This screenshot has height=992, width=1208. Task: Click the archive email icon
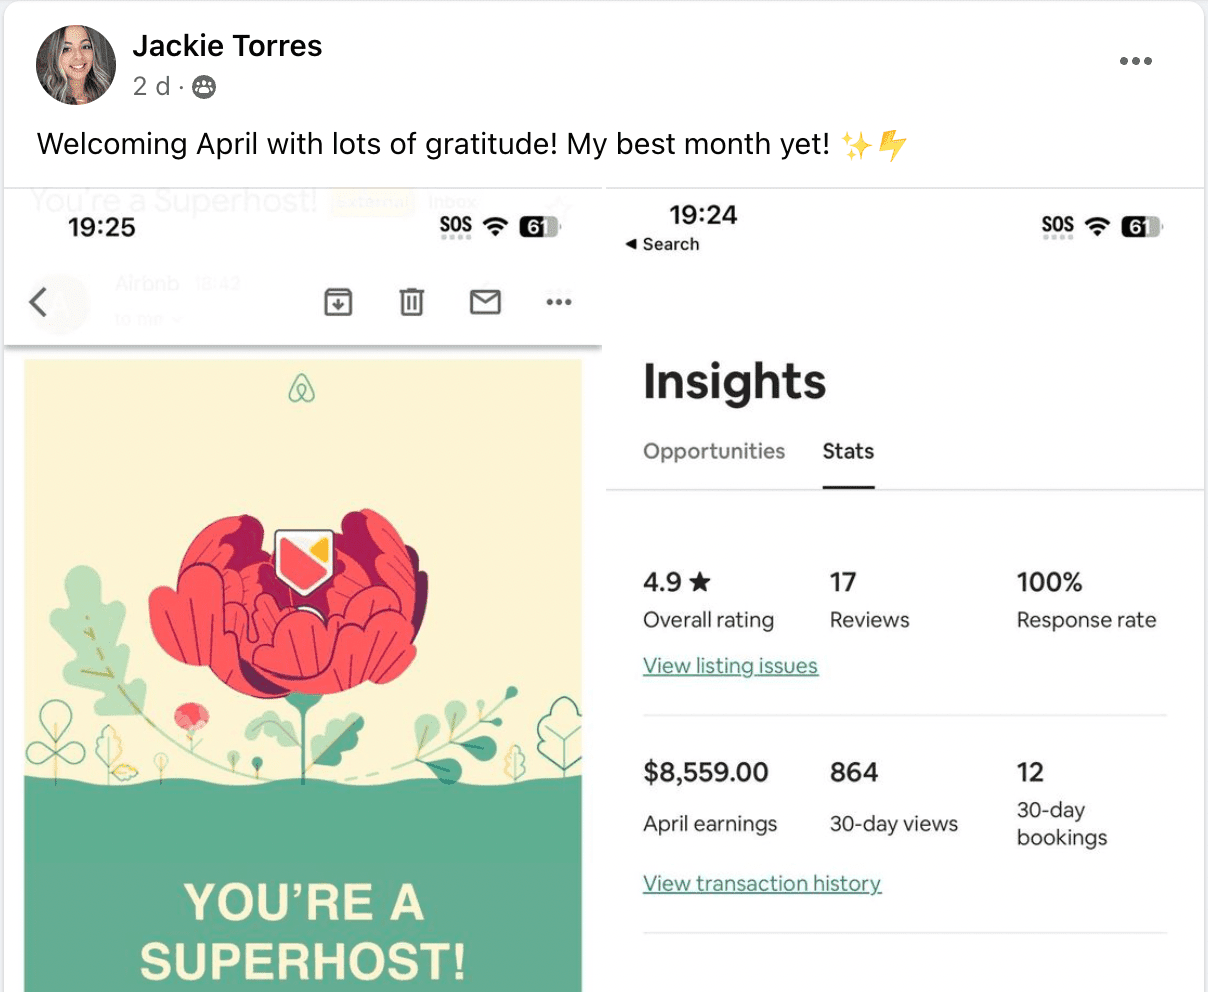click(338, 301)
